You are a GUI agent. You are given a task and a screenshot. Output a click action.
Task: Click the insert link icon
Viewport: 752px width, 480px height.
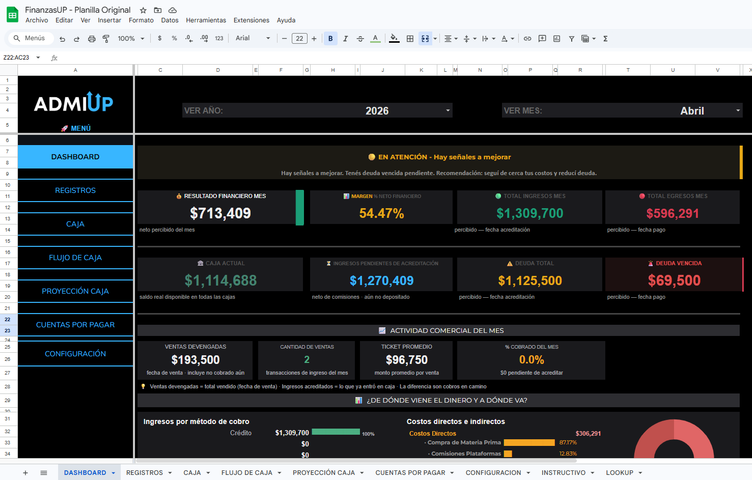(525, 38)
